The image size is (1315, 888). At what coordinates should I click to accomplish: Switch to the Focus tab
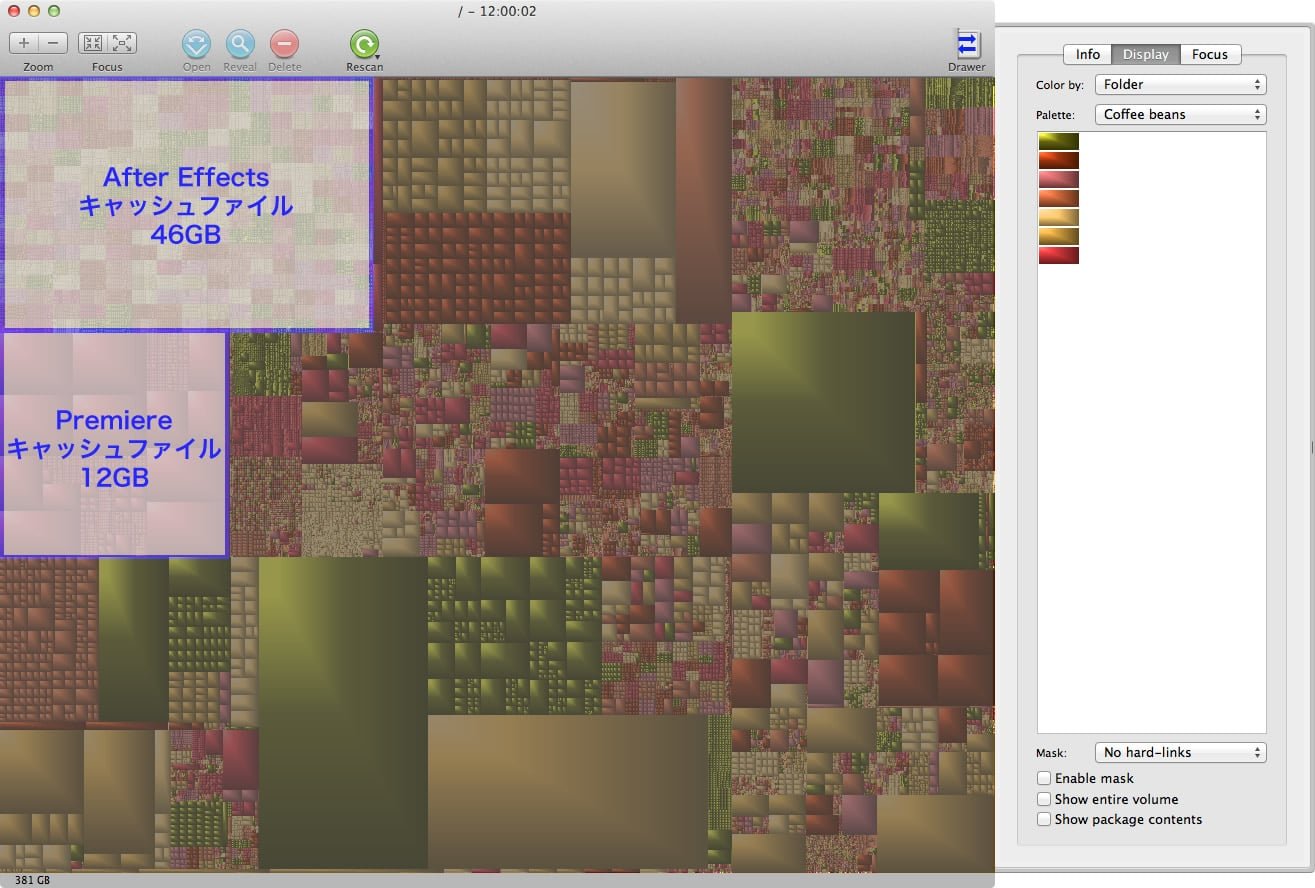click(x=1209, y=54)
